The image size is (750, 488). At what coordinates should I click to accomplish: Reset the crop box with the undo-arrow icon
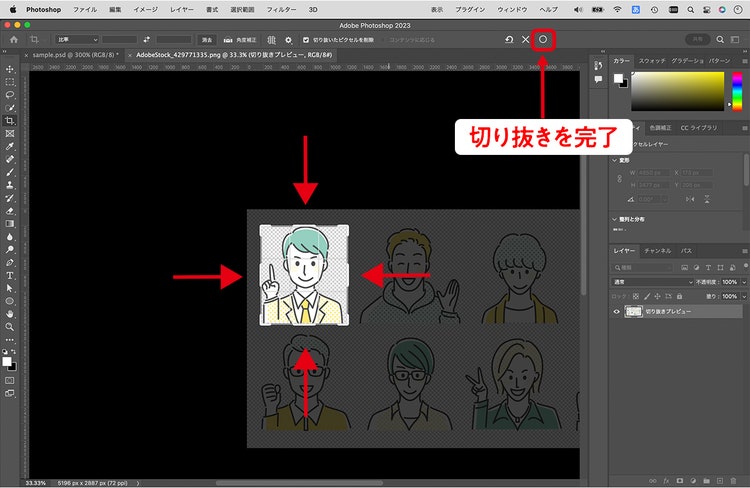tap(509, 40)
